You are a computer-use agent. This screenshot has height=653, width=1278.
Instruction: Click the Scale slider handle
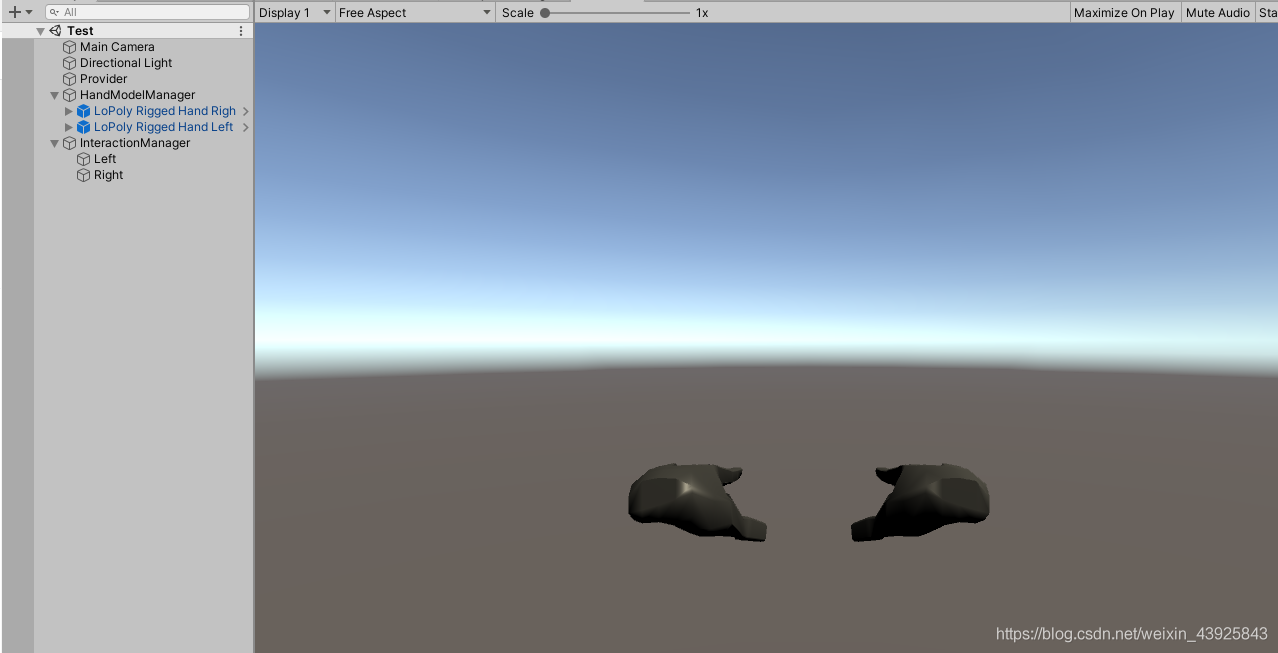pyautogui.click(x=545, y=13)
